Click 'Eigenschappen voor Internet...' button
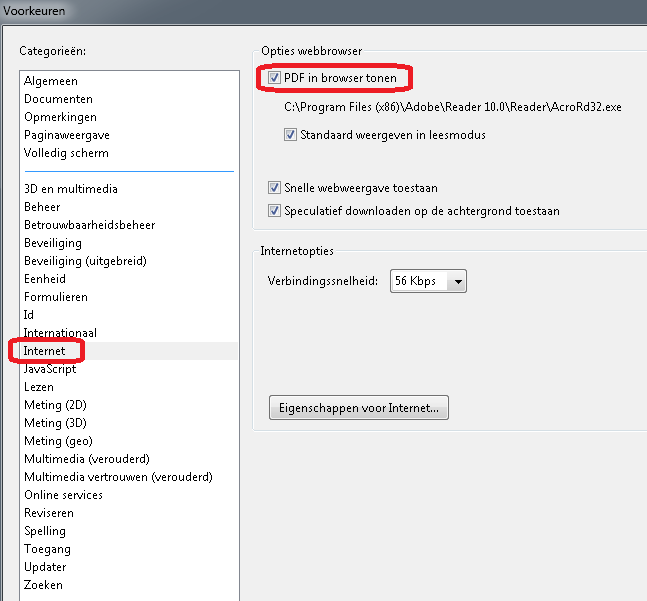This screenshot has height=601, width=647. pos(359,408)
